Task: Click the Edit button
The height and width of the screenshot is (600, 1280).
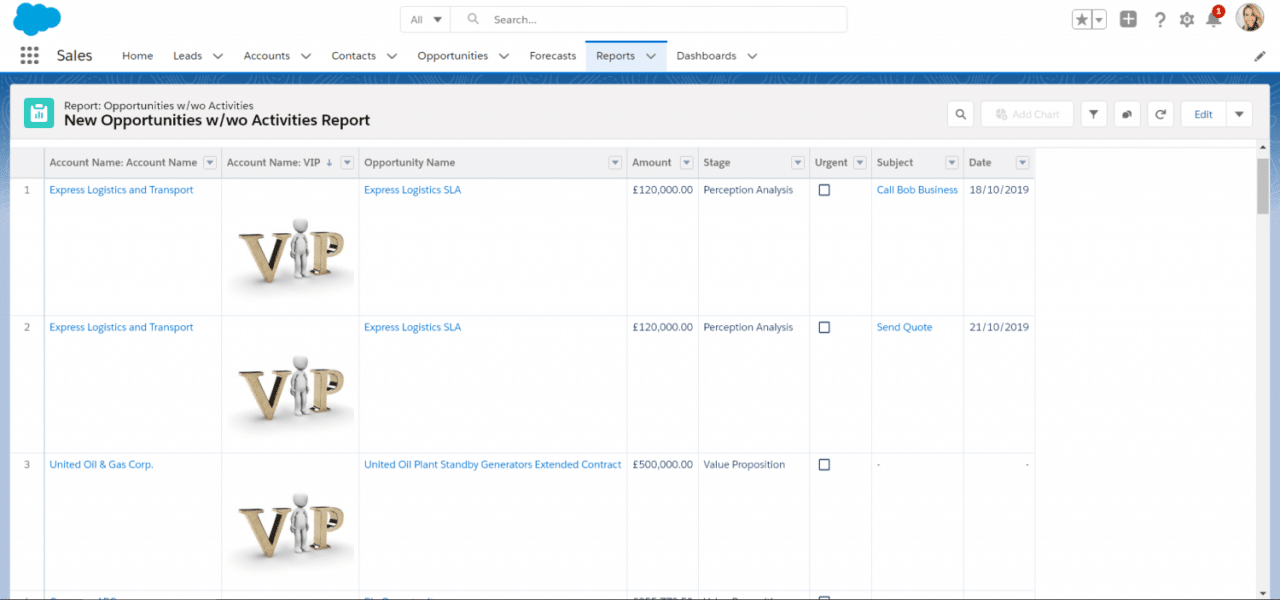Action: (1203, 113)
